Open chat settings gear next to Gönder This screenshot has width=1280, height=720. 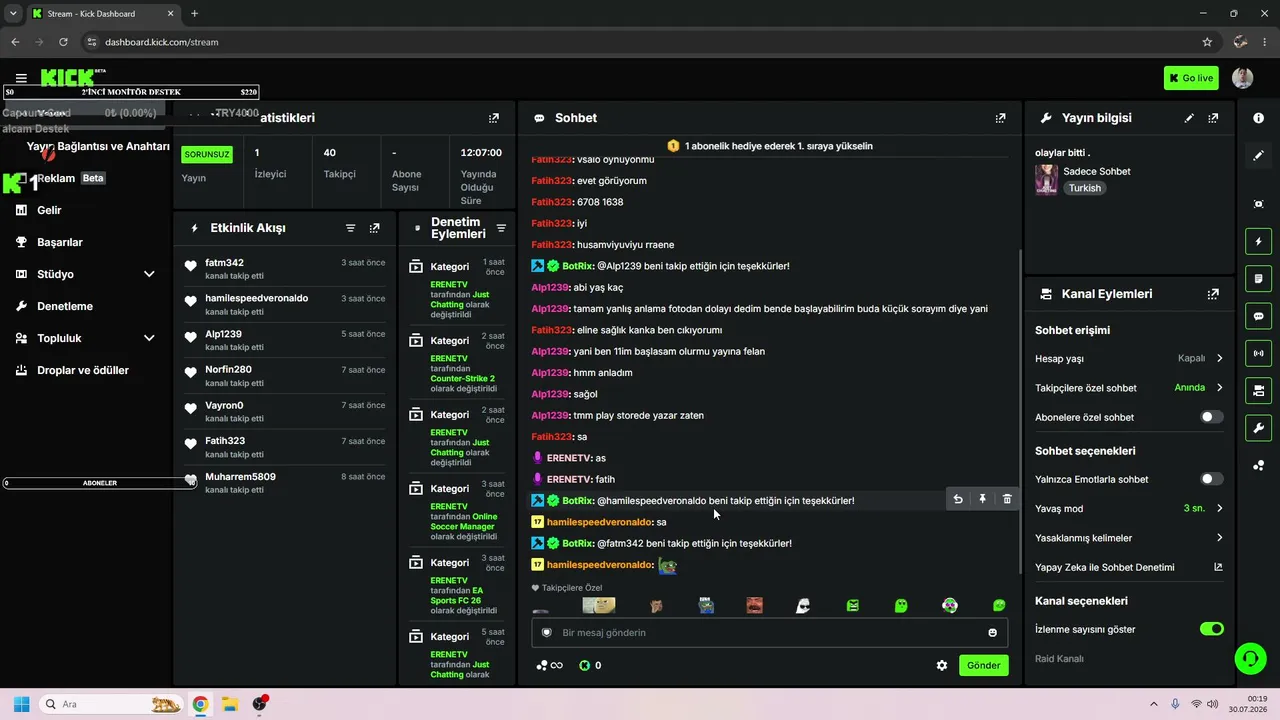point(941,665)
